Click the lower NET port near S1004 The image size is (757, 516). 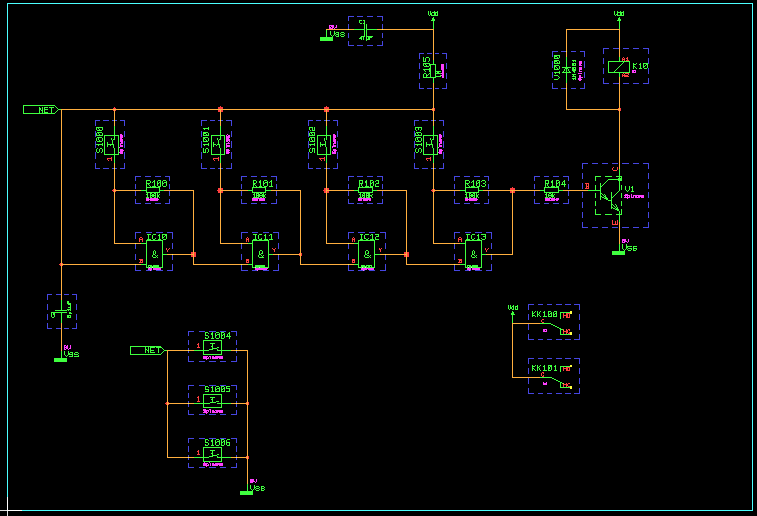point(148,350)
